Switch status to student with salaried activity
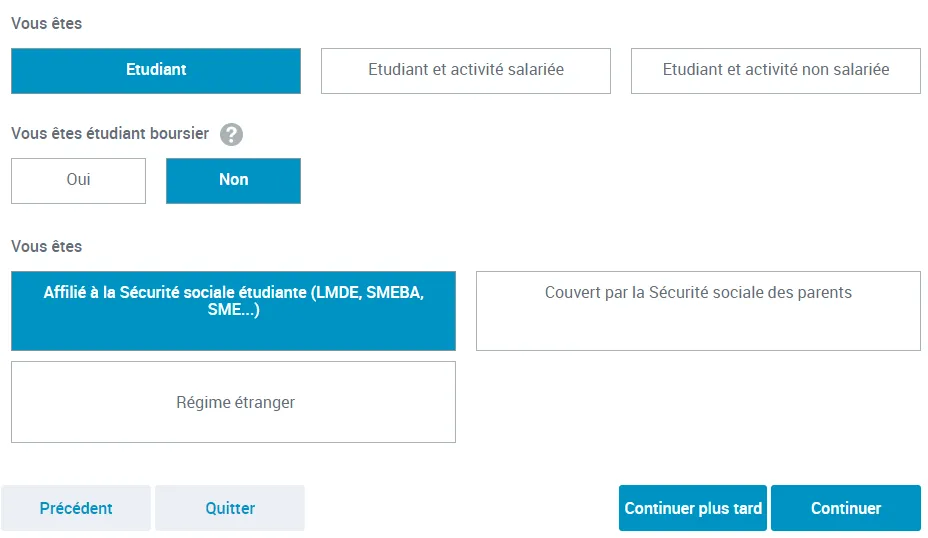This screenshot has height=538, width=928. click(466, 71)
